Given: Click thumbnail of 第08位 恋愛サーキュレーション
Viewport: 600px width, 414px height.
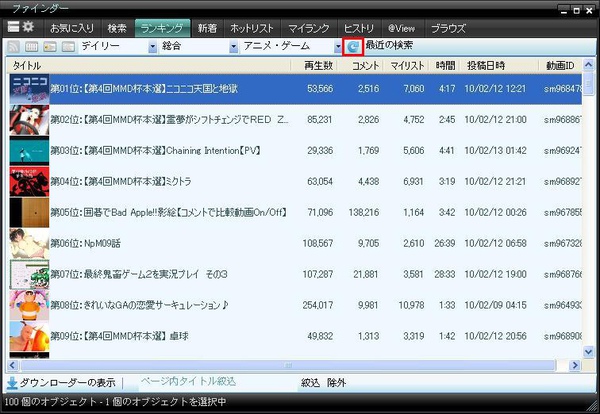Looking at the screenshot, I should coord(29,306).
